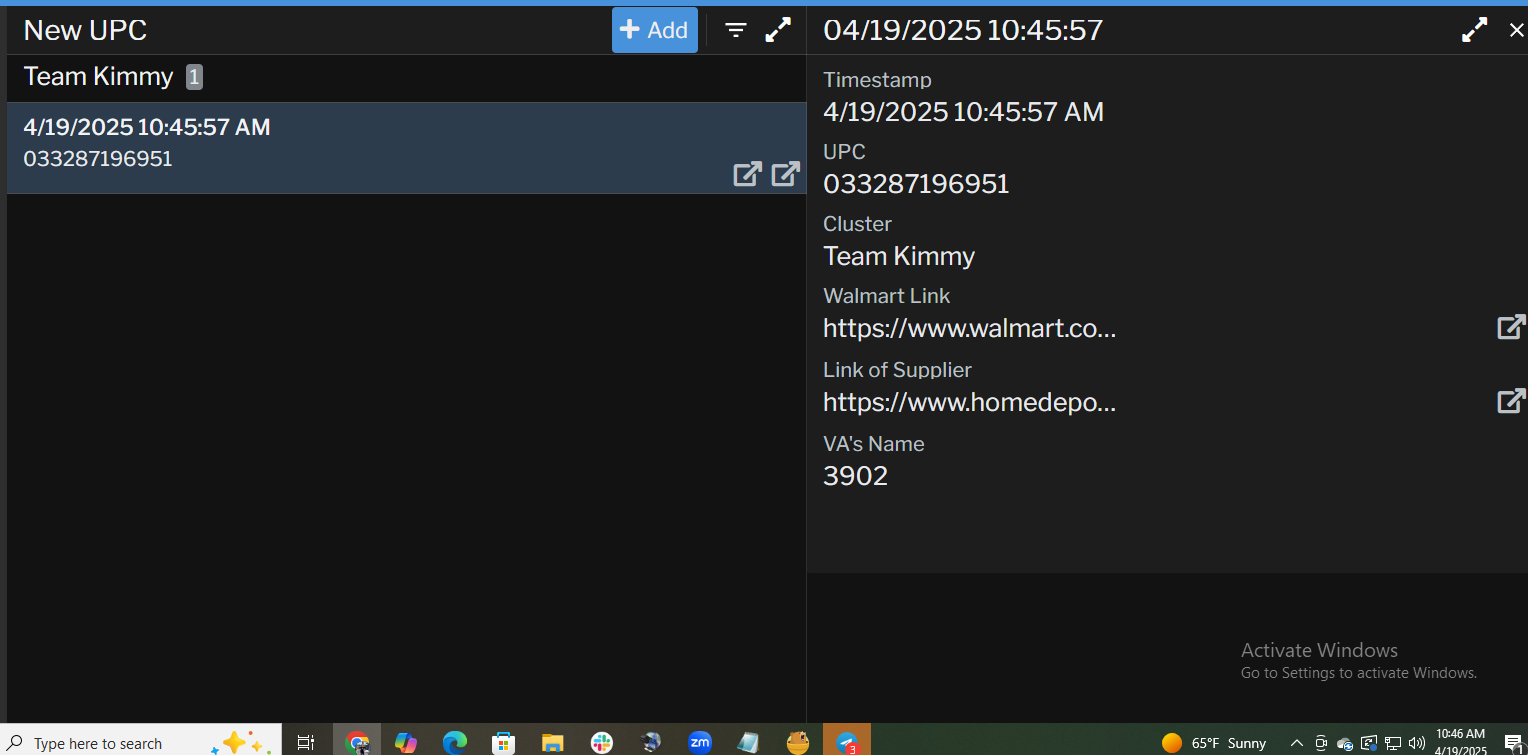Image resolution: width=1528 pixels, height=755 pixels.
Task: Click the walmart.com URL text
Action: pyautogui.click(x=968, y=328)
